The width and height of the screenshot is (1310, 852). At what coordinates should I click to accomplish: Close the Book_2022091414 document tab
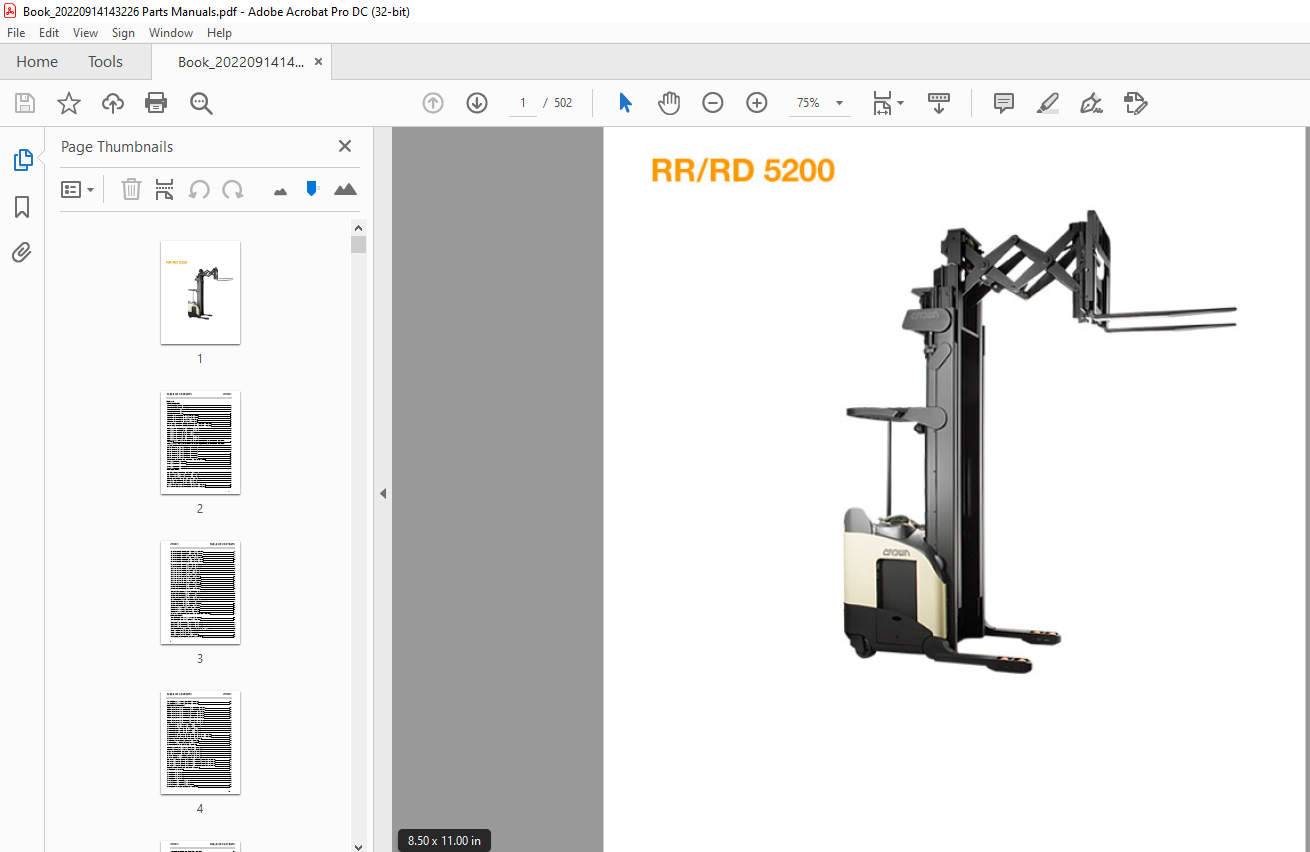coord(318,61)
